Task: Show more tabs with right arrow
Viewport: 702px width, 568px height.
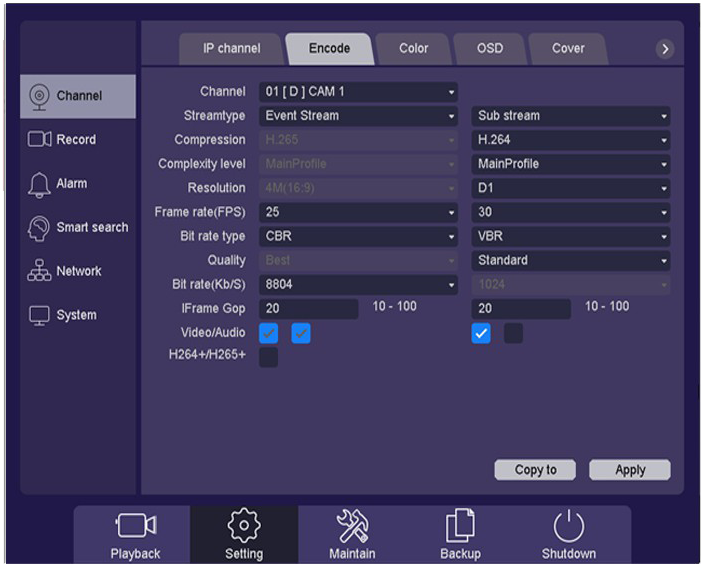Action: click(665, 49)
